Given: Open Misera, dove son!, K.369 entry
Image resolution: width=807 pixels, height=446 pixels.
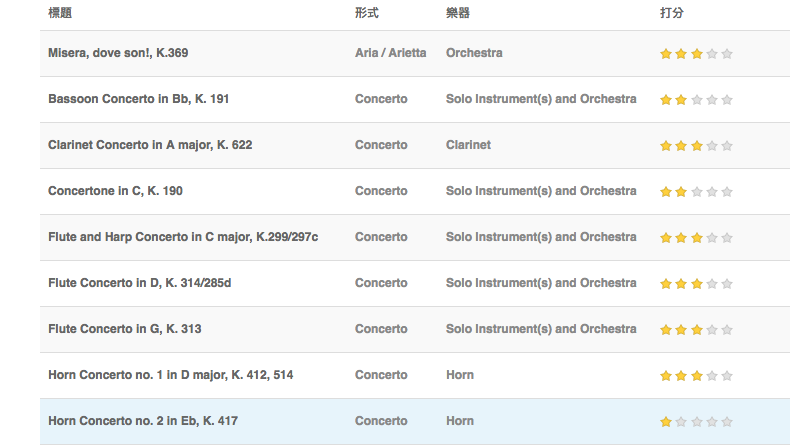Looking at the screenshot, I should point(118,53).
